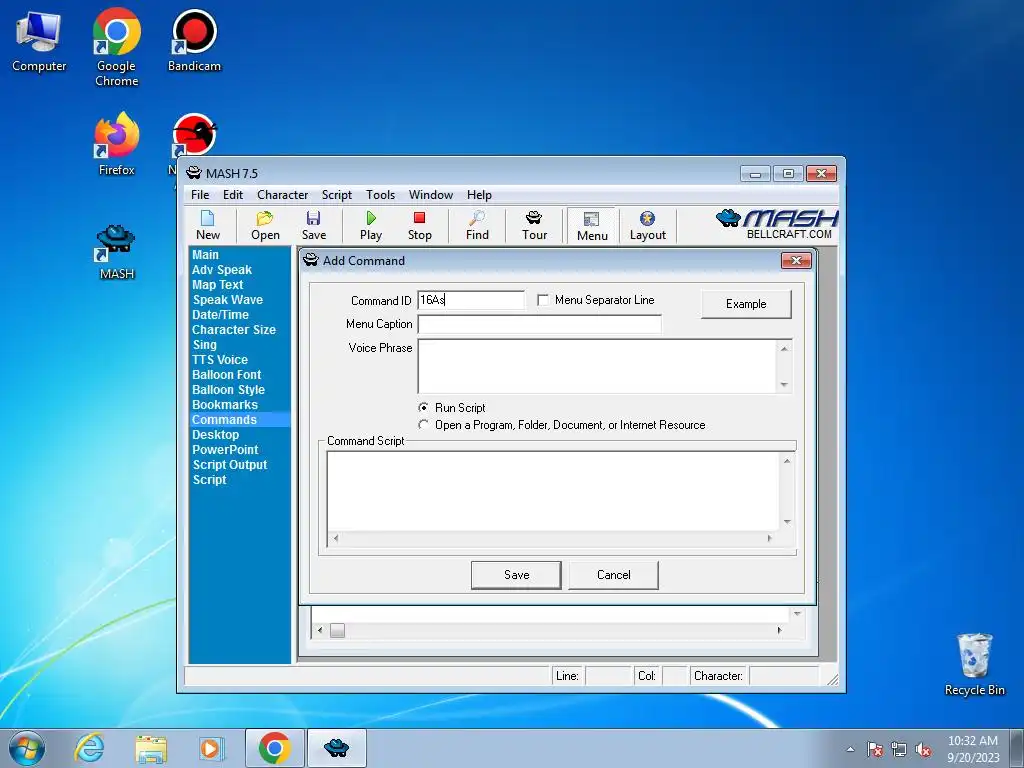This screenshot has width=1024, height=768.
Task: Click the Command Script text area
Action: pos(552,491)
